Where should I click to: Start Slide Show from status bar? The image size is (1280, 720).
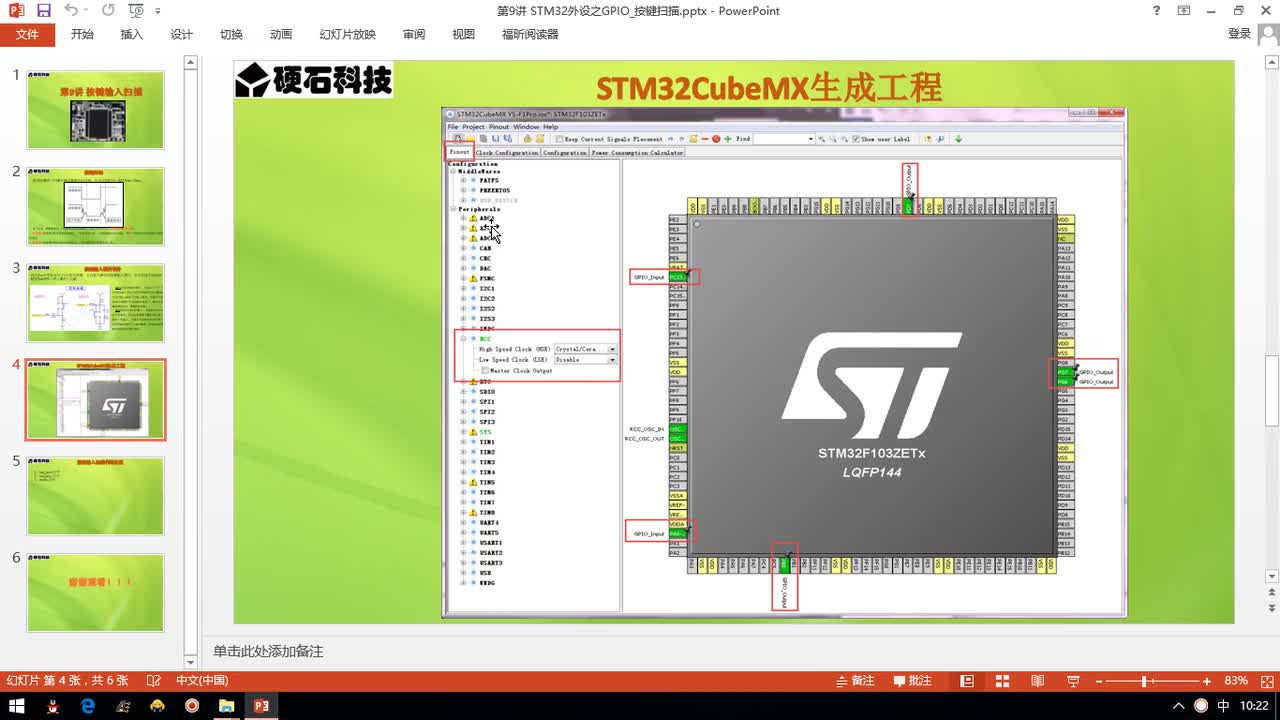(x=1073, y=681)
